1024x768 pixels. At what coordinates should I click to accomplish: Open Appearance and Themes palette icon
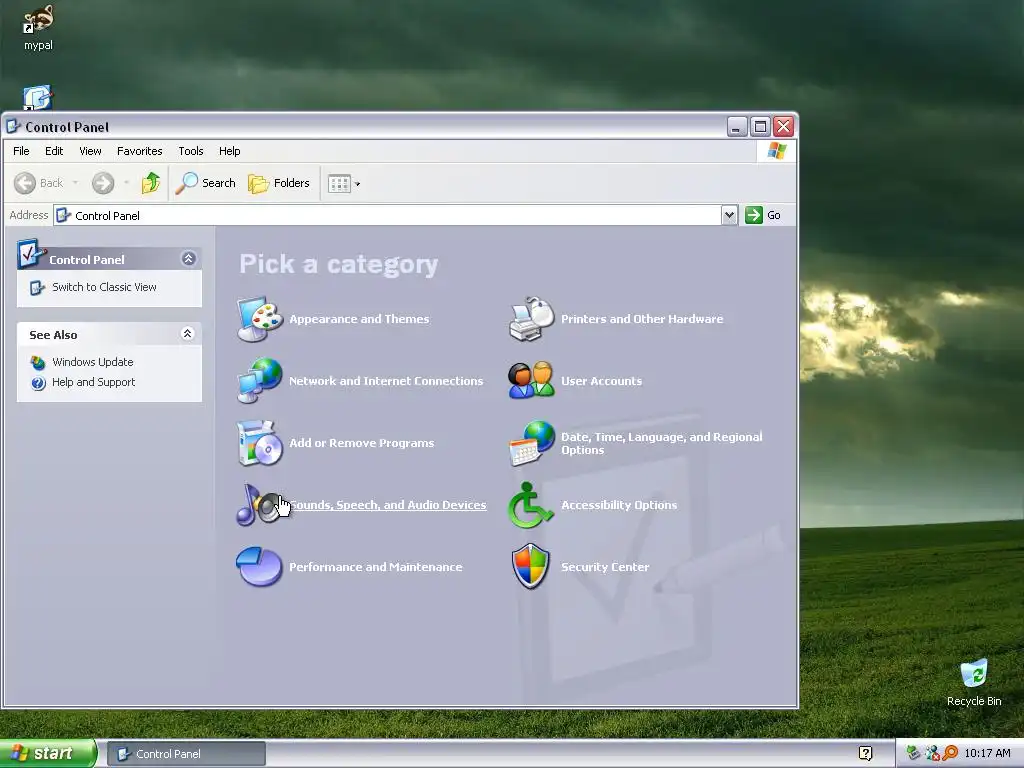click(259, 319)
